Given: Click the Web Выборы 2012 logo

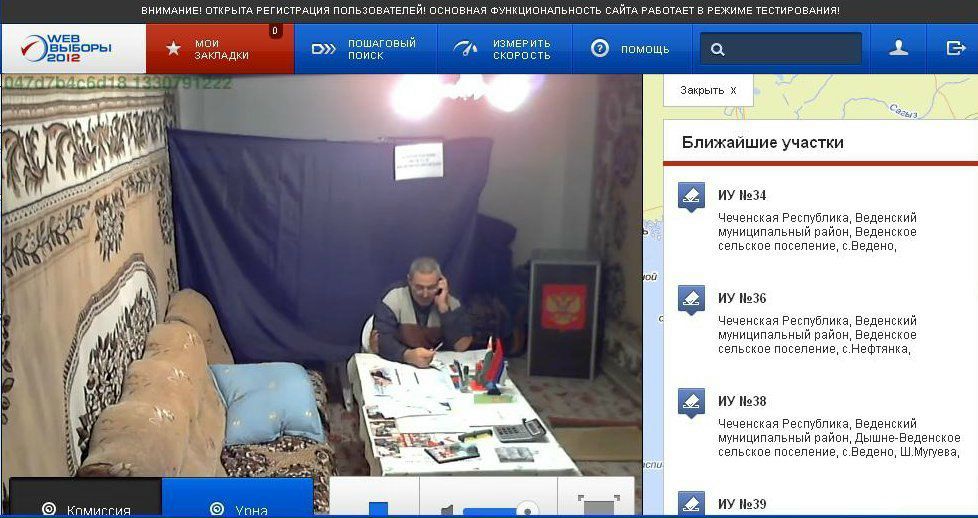Looking at the screenshot, I should pos(72,48).
